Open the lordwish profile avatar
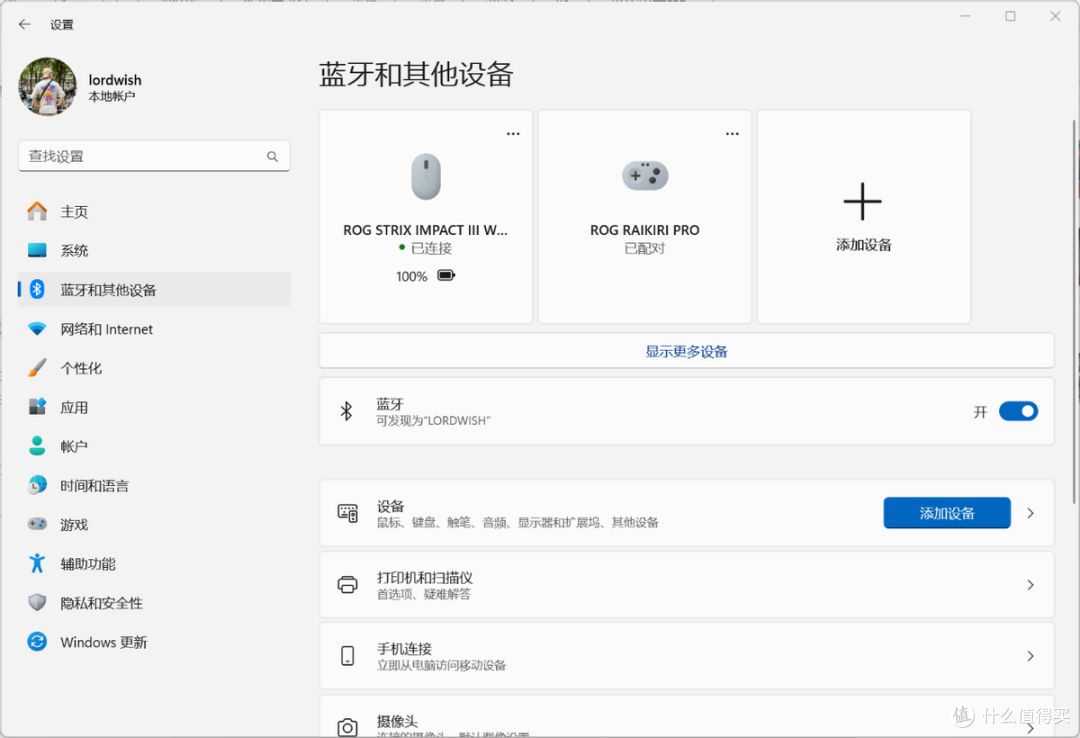 point(48,87)
